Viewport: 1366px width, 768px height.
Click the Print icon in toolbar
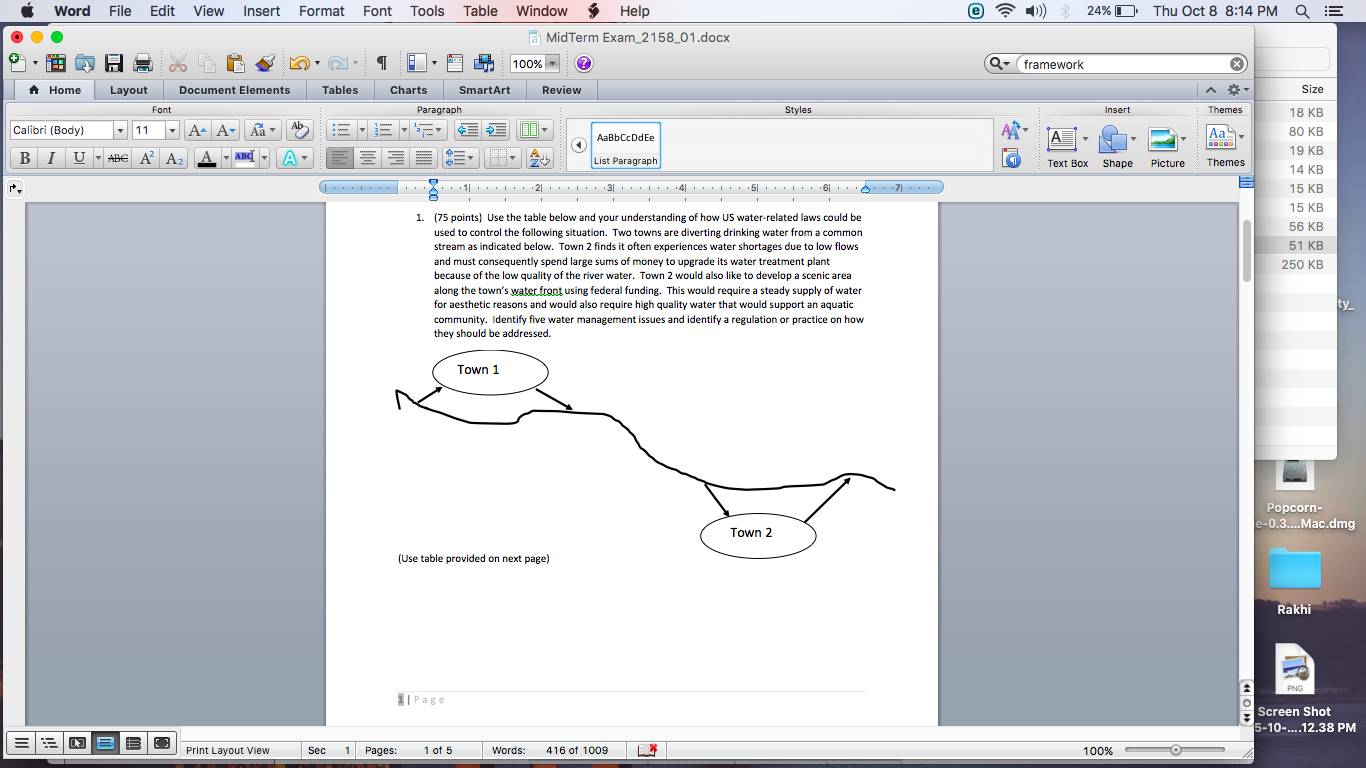142,63
